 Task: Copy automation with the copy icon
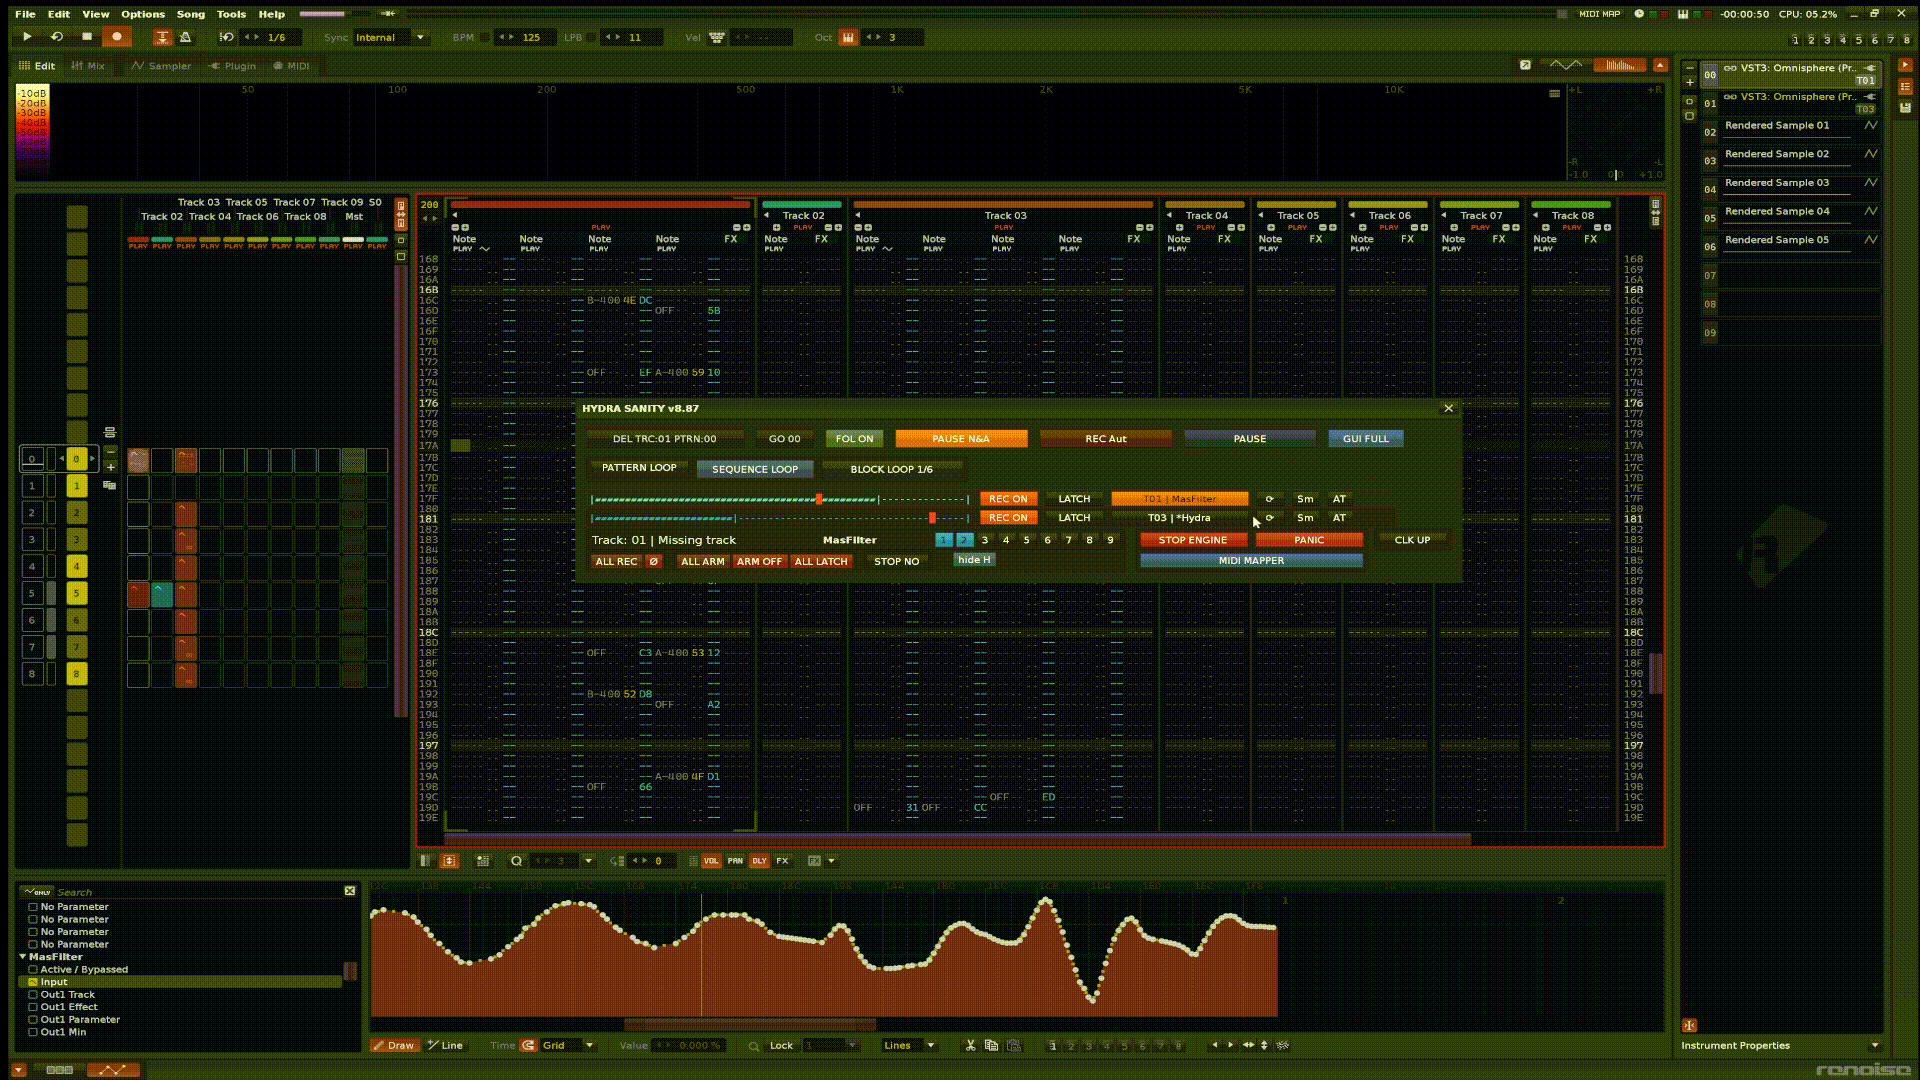click(991, 1046)
